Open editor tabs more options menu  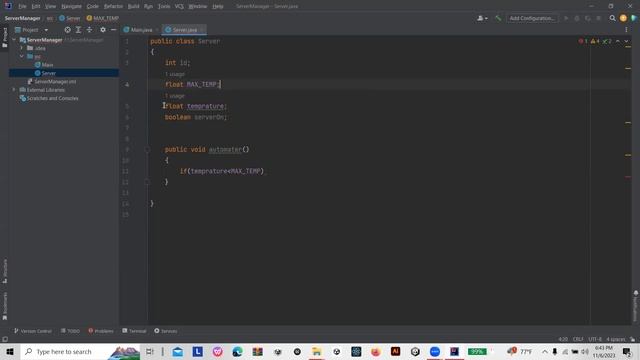[x=626, y=30]
